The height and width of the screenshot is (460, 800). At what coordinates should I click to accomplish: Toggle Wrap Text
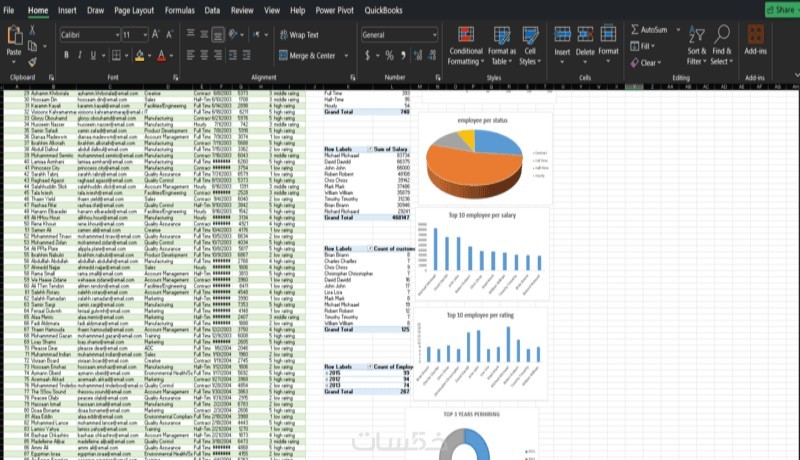[x=299, y=35]
